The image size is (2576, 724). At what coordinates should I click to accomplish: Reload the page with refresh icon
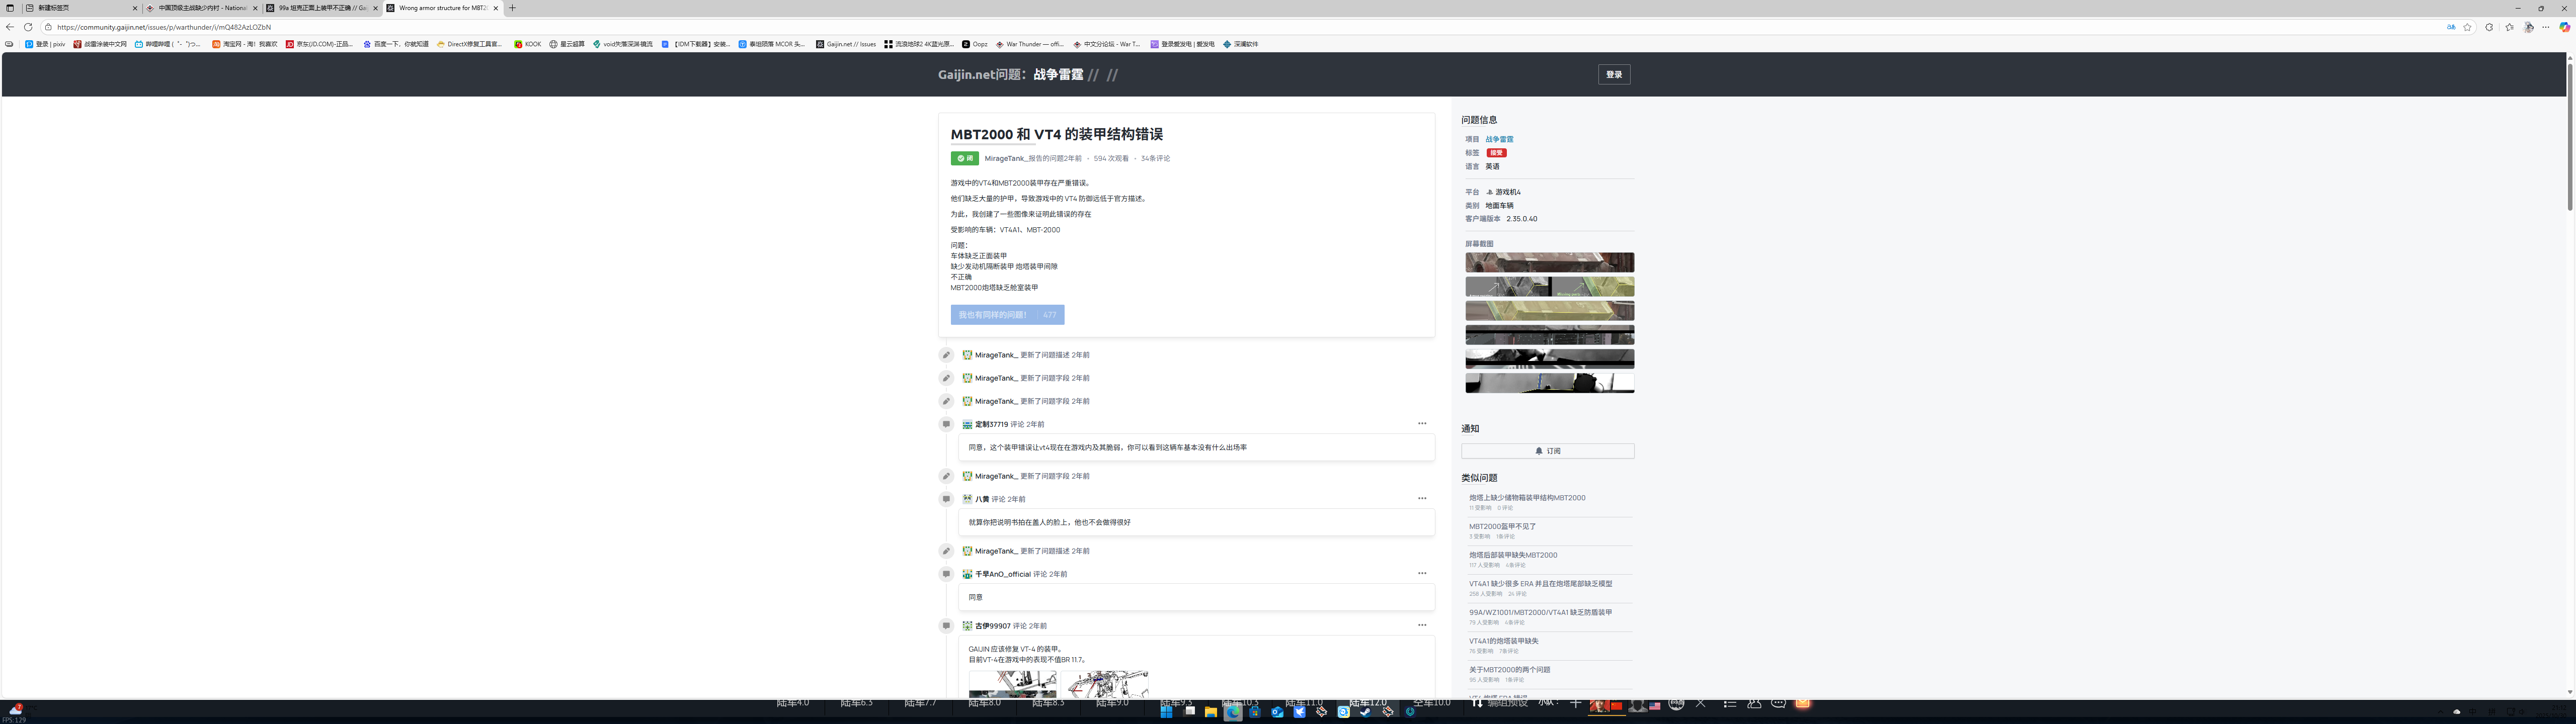[x=28, y=27]
